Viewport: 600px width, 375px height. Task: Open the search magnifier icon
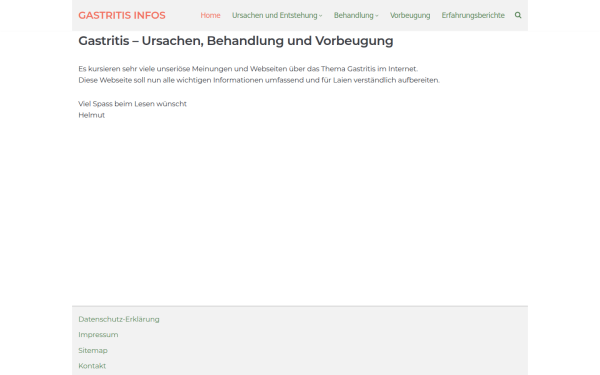[x=518, y=15]
